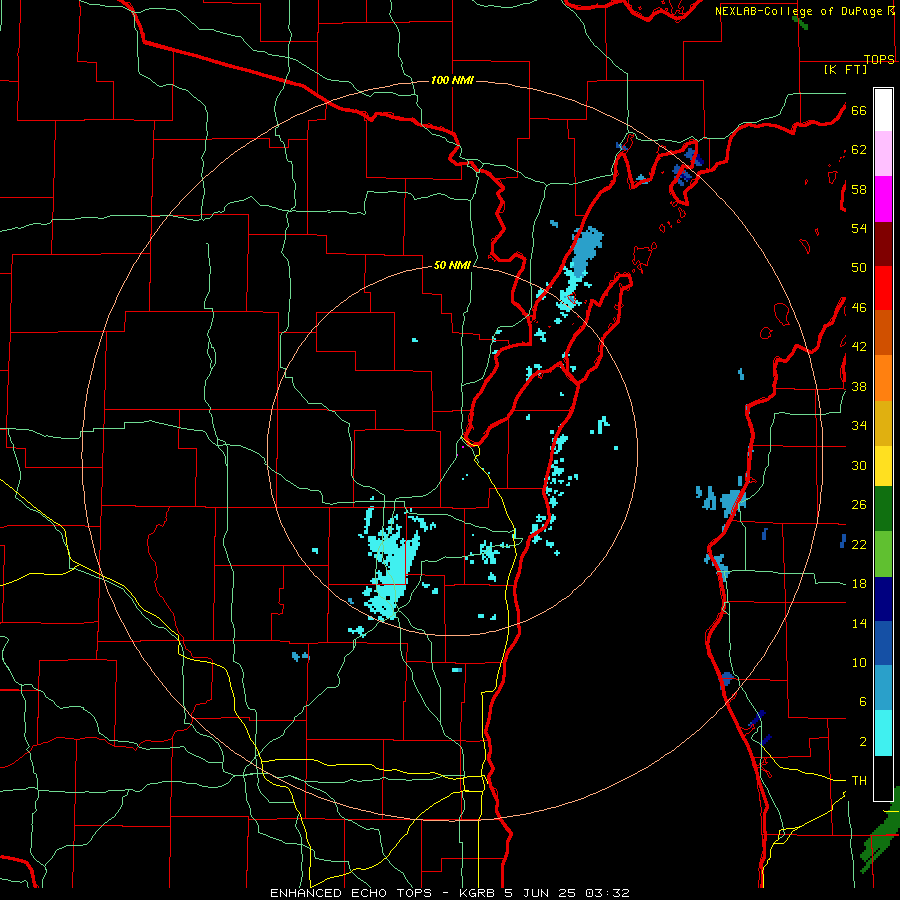Click the yellow legend color block
This screenshot has width=900, height=900.
883,465
